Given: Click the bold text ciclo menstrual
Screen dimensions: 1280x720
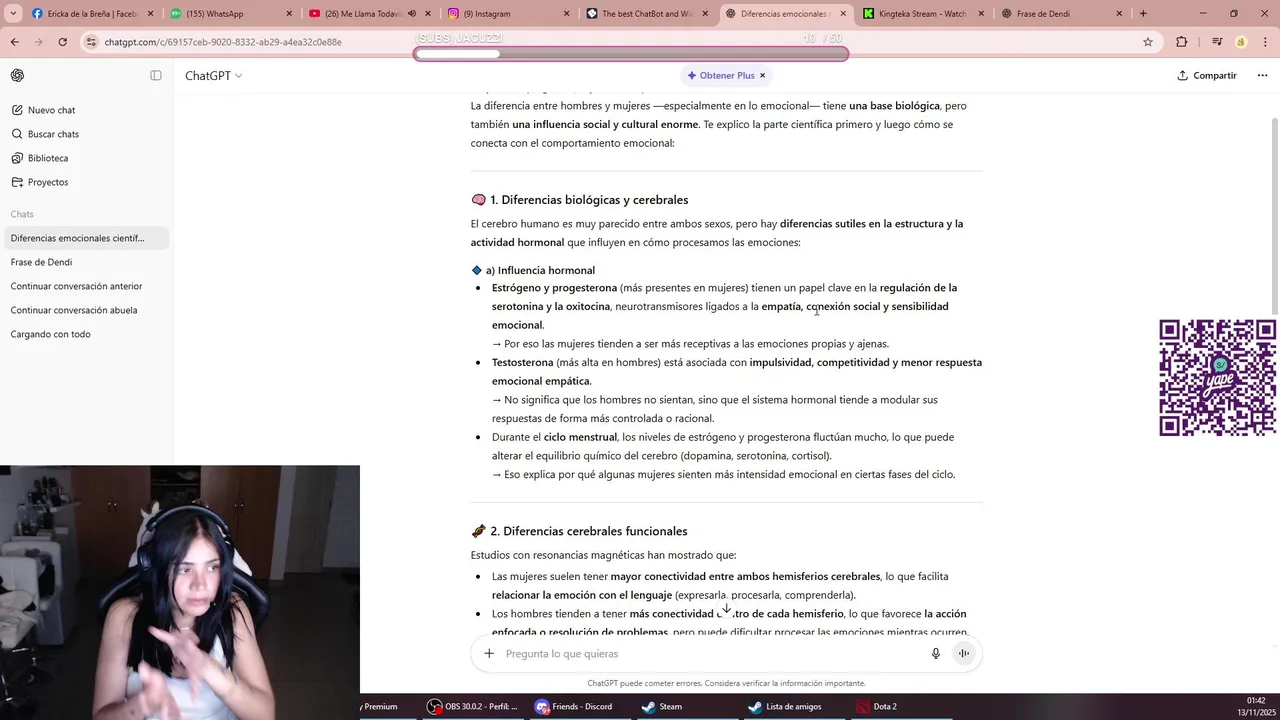Looking at the screenshot, I should tap(580, 437).
